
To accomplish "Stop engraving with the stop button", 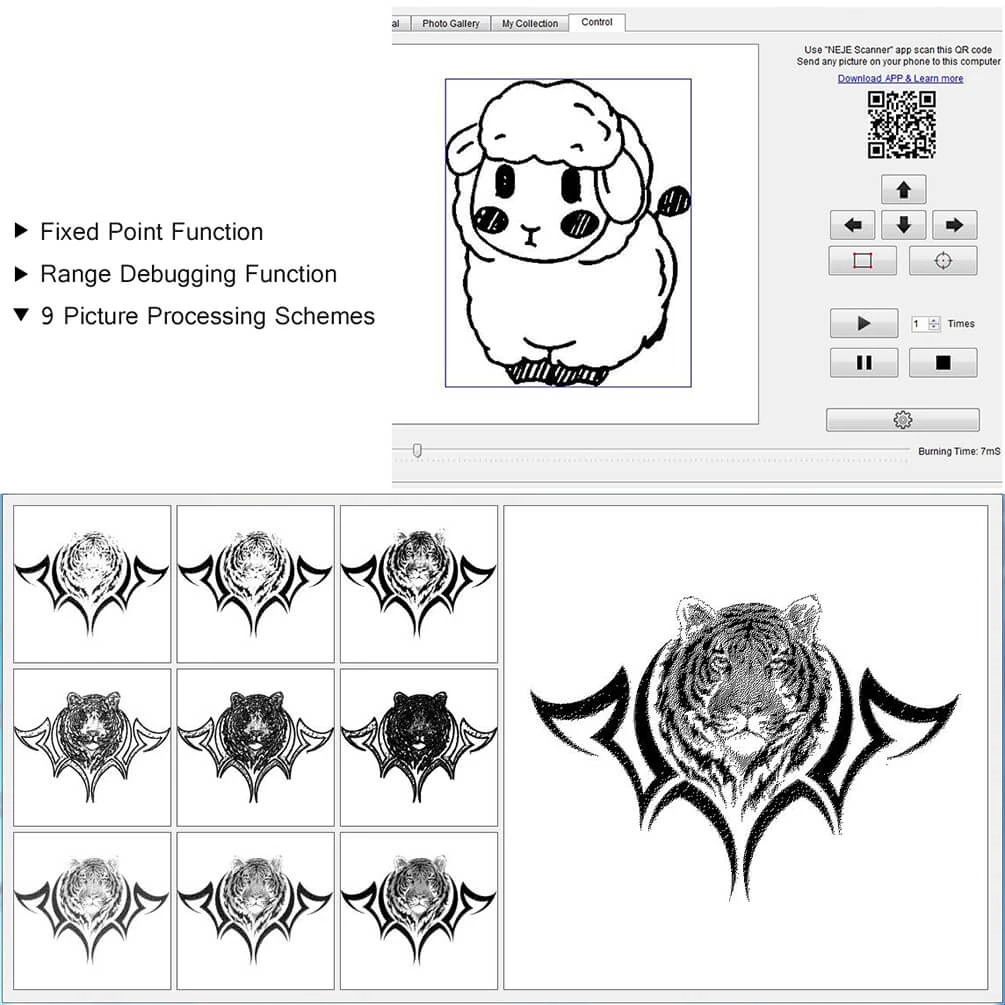I will click(943, 363).
